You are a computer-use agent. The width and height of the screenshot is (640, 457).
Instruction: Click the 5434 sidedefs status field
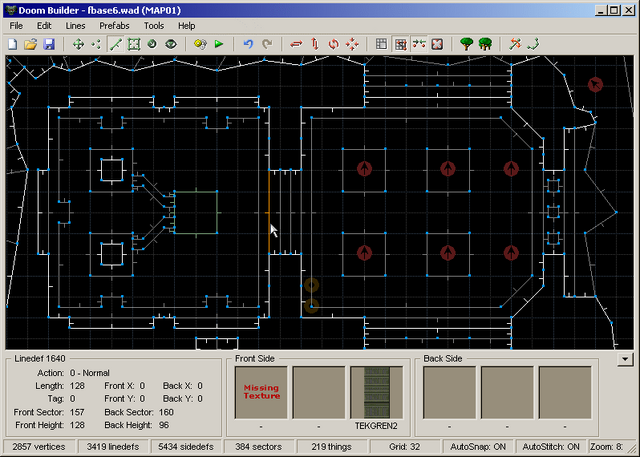186,447
